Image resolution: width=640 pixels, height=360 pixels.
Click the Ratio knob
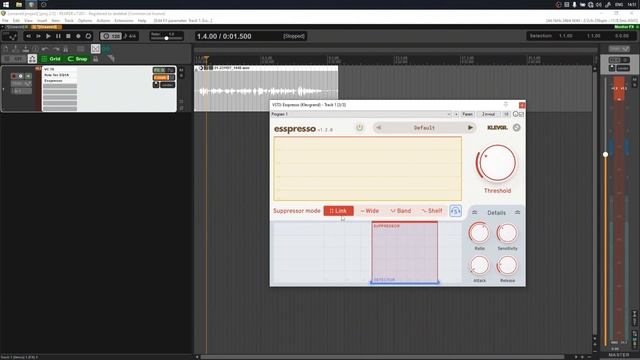coord(479,233)
